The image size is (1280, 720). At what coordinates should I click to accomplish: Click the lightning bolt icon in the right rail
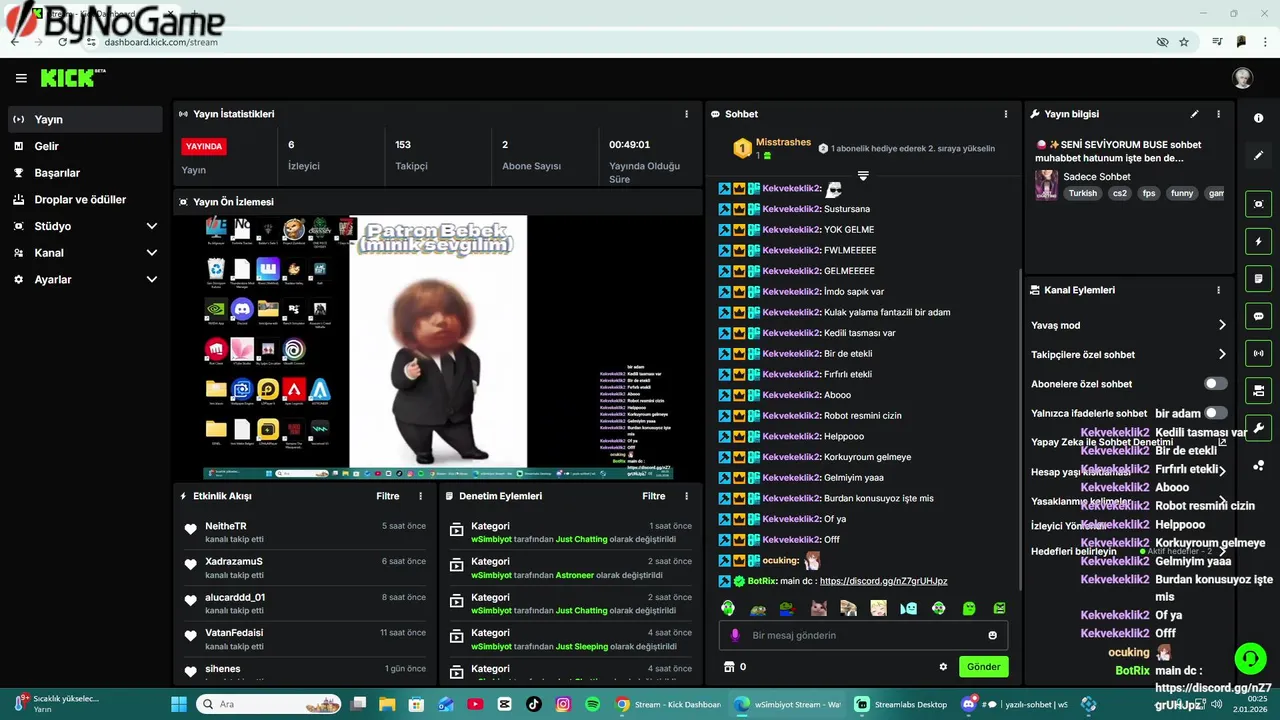[1258, 242]
